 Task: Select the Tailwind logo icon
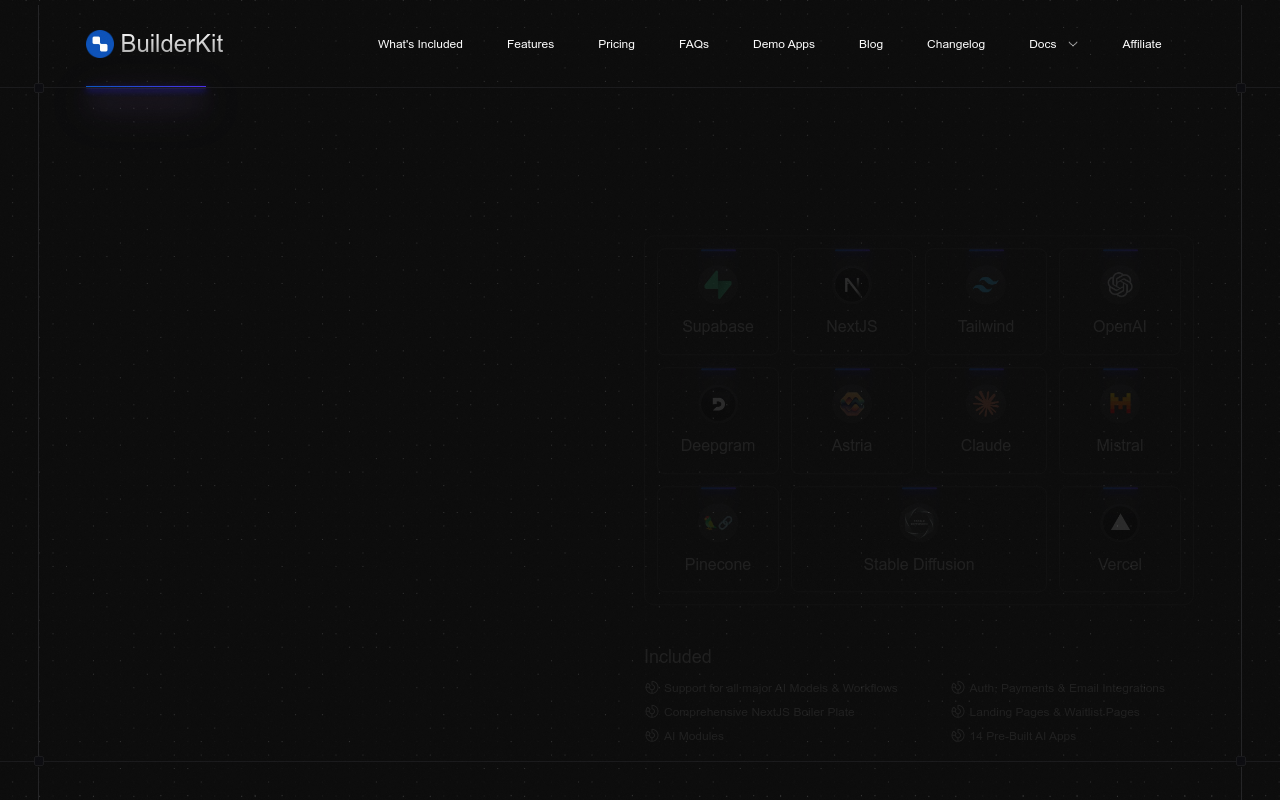986,285
